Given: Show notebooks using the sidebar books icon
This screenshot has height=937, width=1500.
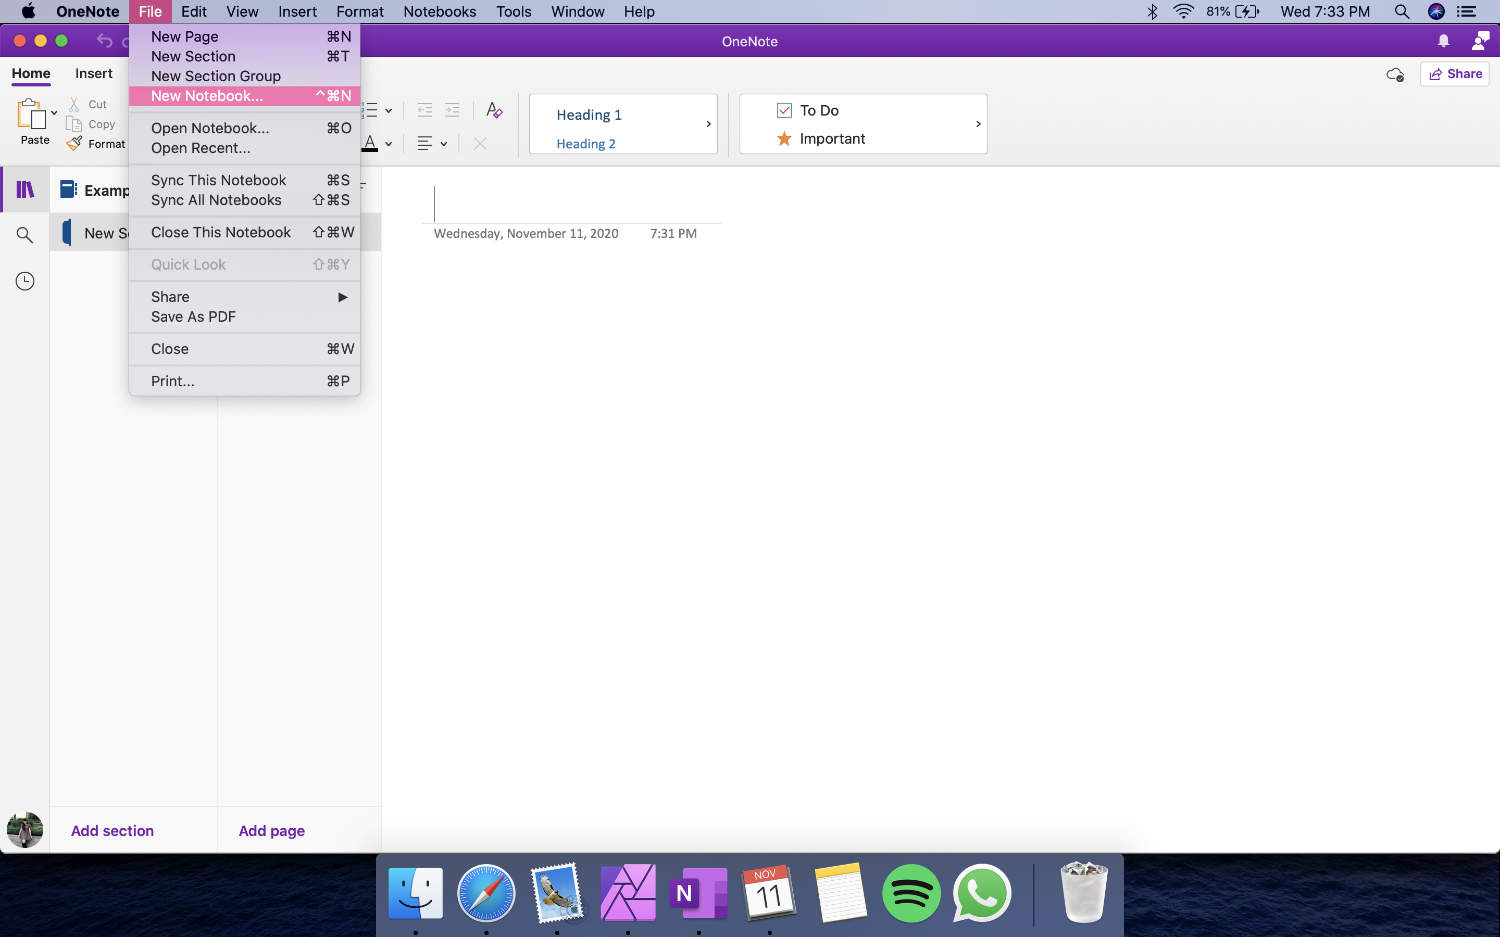Looking at the screenshot, I should pos(25,189).
